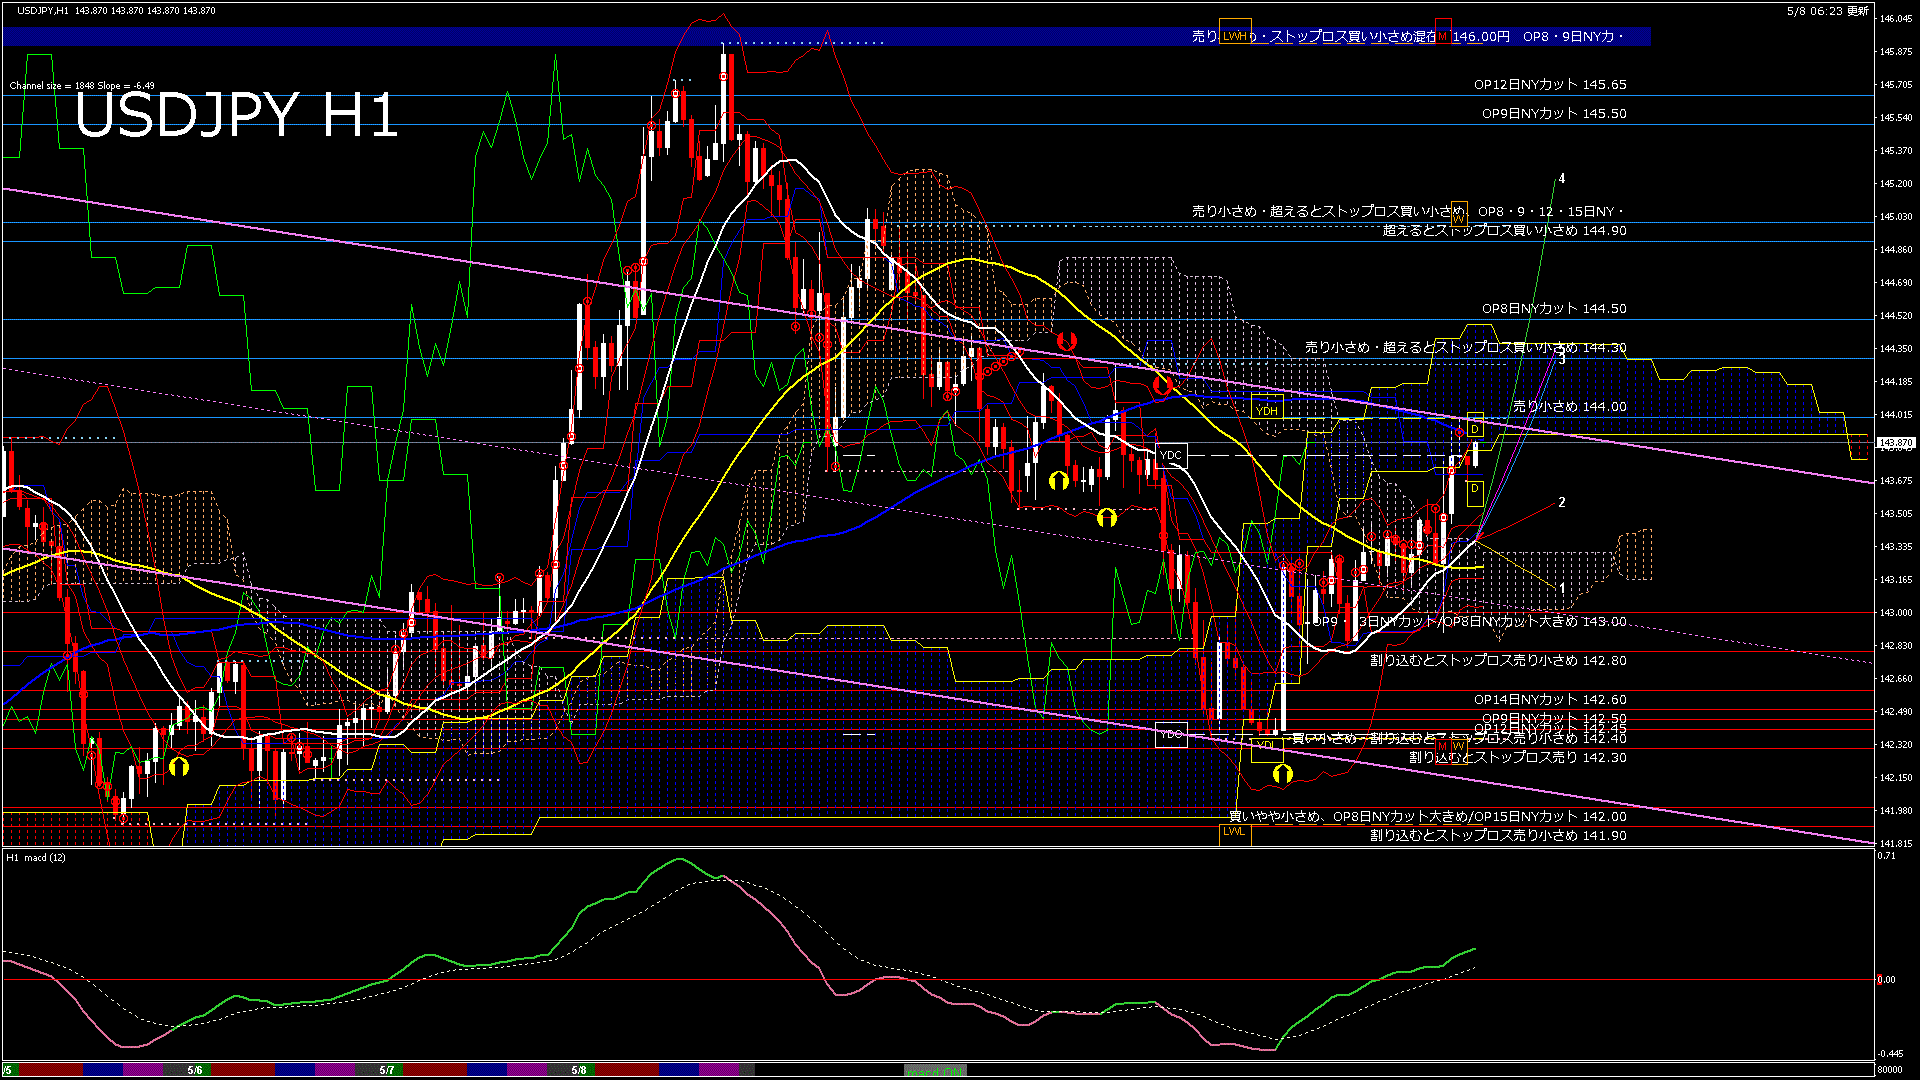Viewport: 1920px width, 1080px height.
Task: Click the current price tag 143.870
Action: click(x=1896, y=442)
